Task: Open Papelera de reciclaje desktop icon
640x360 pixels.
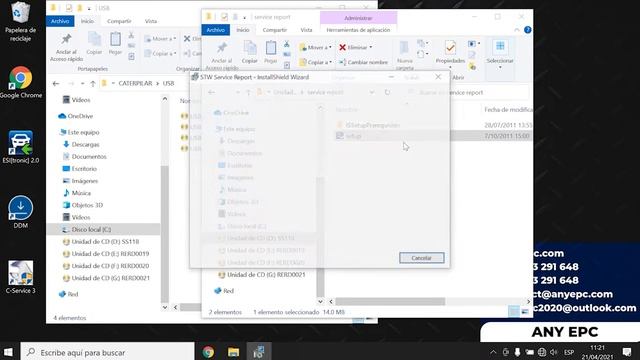Action: point(20,21)
